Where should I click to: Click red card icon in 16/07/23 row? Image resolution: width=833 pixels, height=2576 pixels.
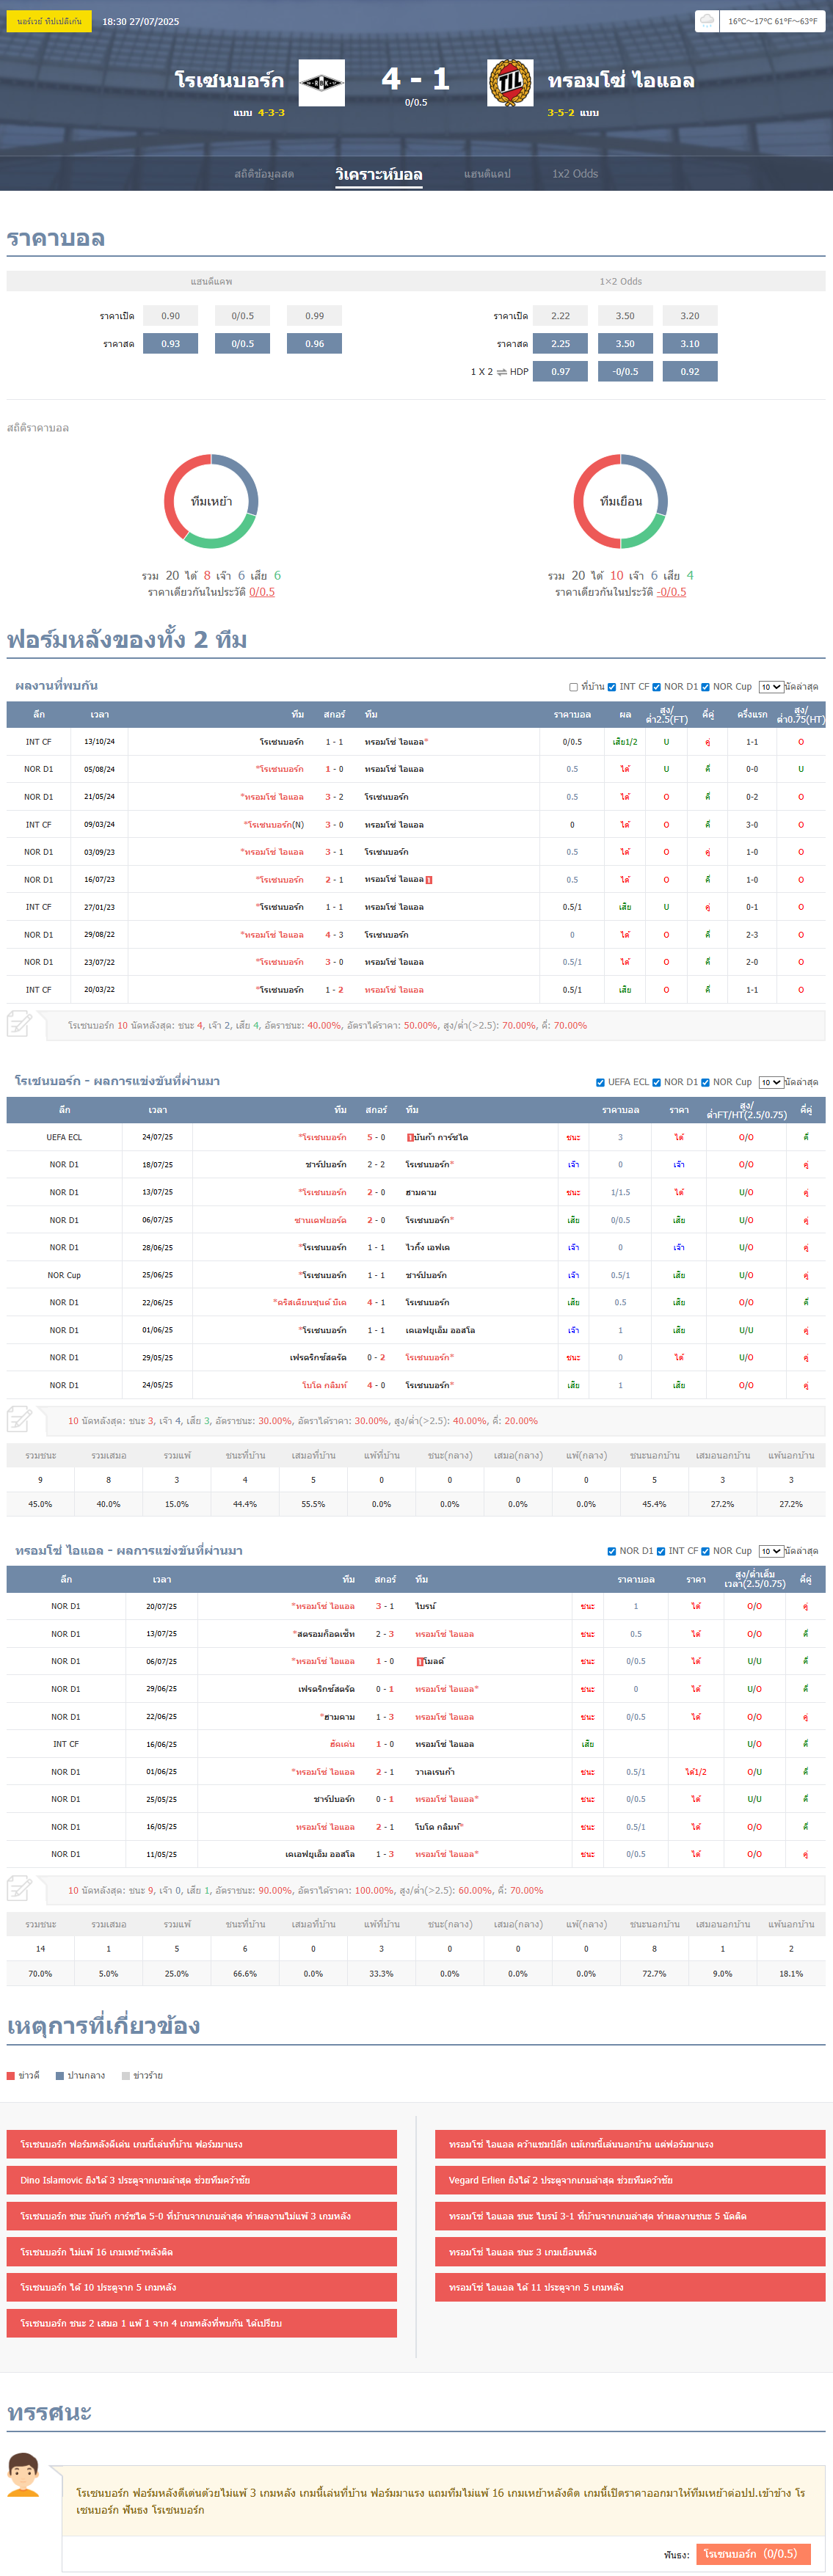[x=429, y=880]
